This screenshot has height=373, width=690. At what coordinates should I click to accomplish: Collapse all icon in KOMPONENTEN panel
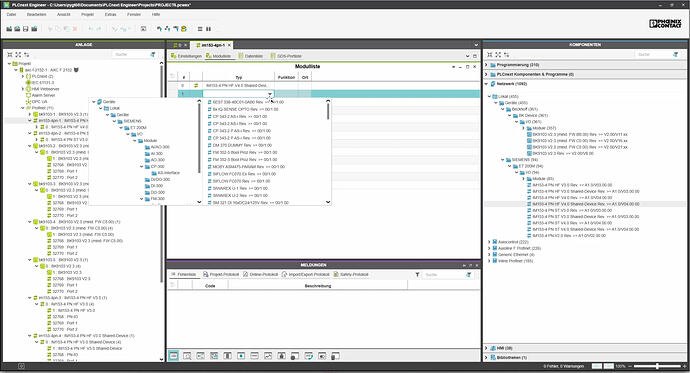489,55
